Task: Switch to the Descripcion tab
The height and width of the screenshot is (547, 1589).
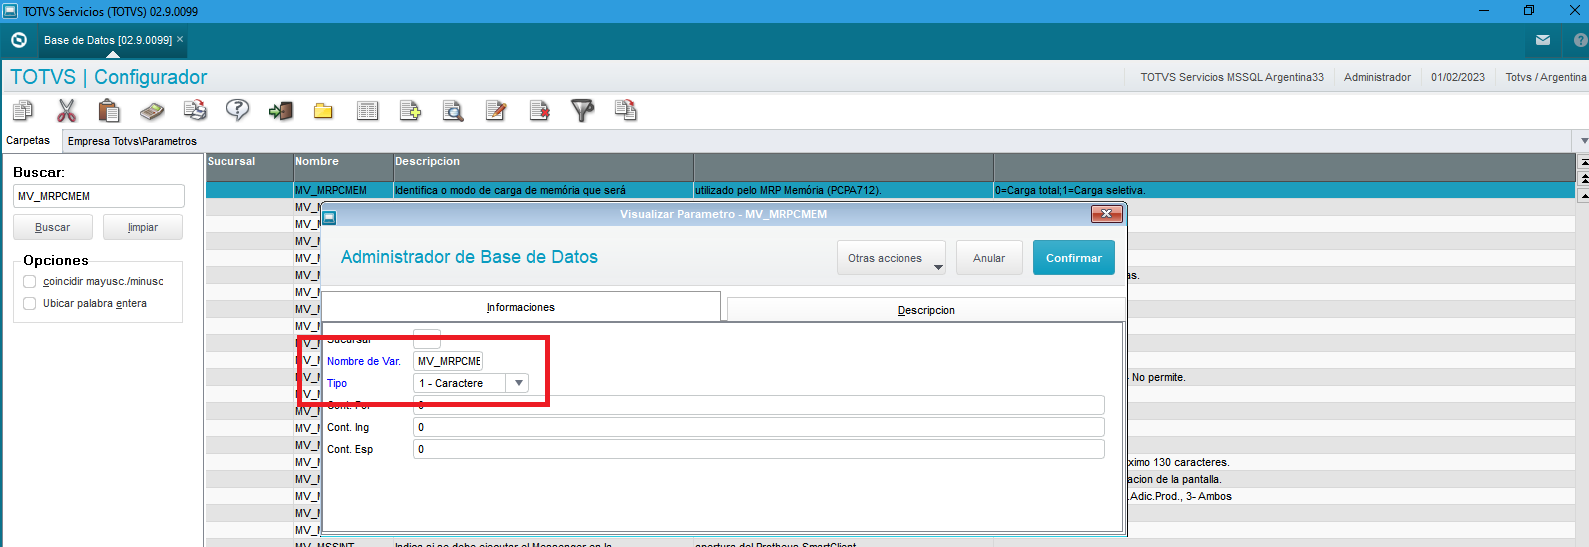Action: pos(926,310)
